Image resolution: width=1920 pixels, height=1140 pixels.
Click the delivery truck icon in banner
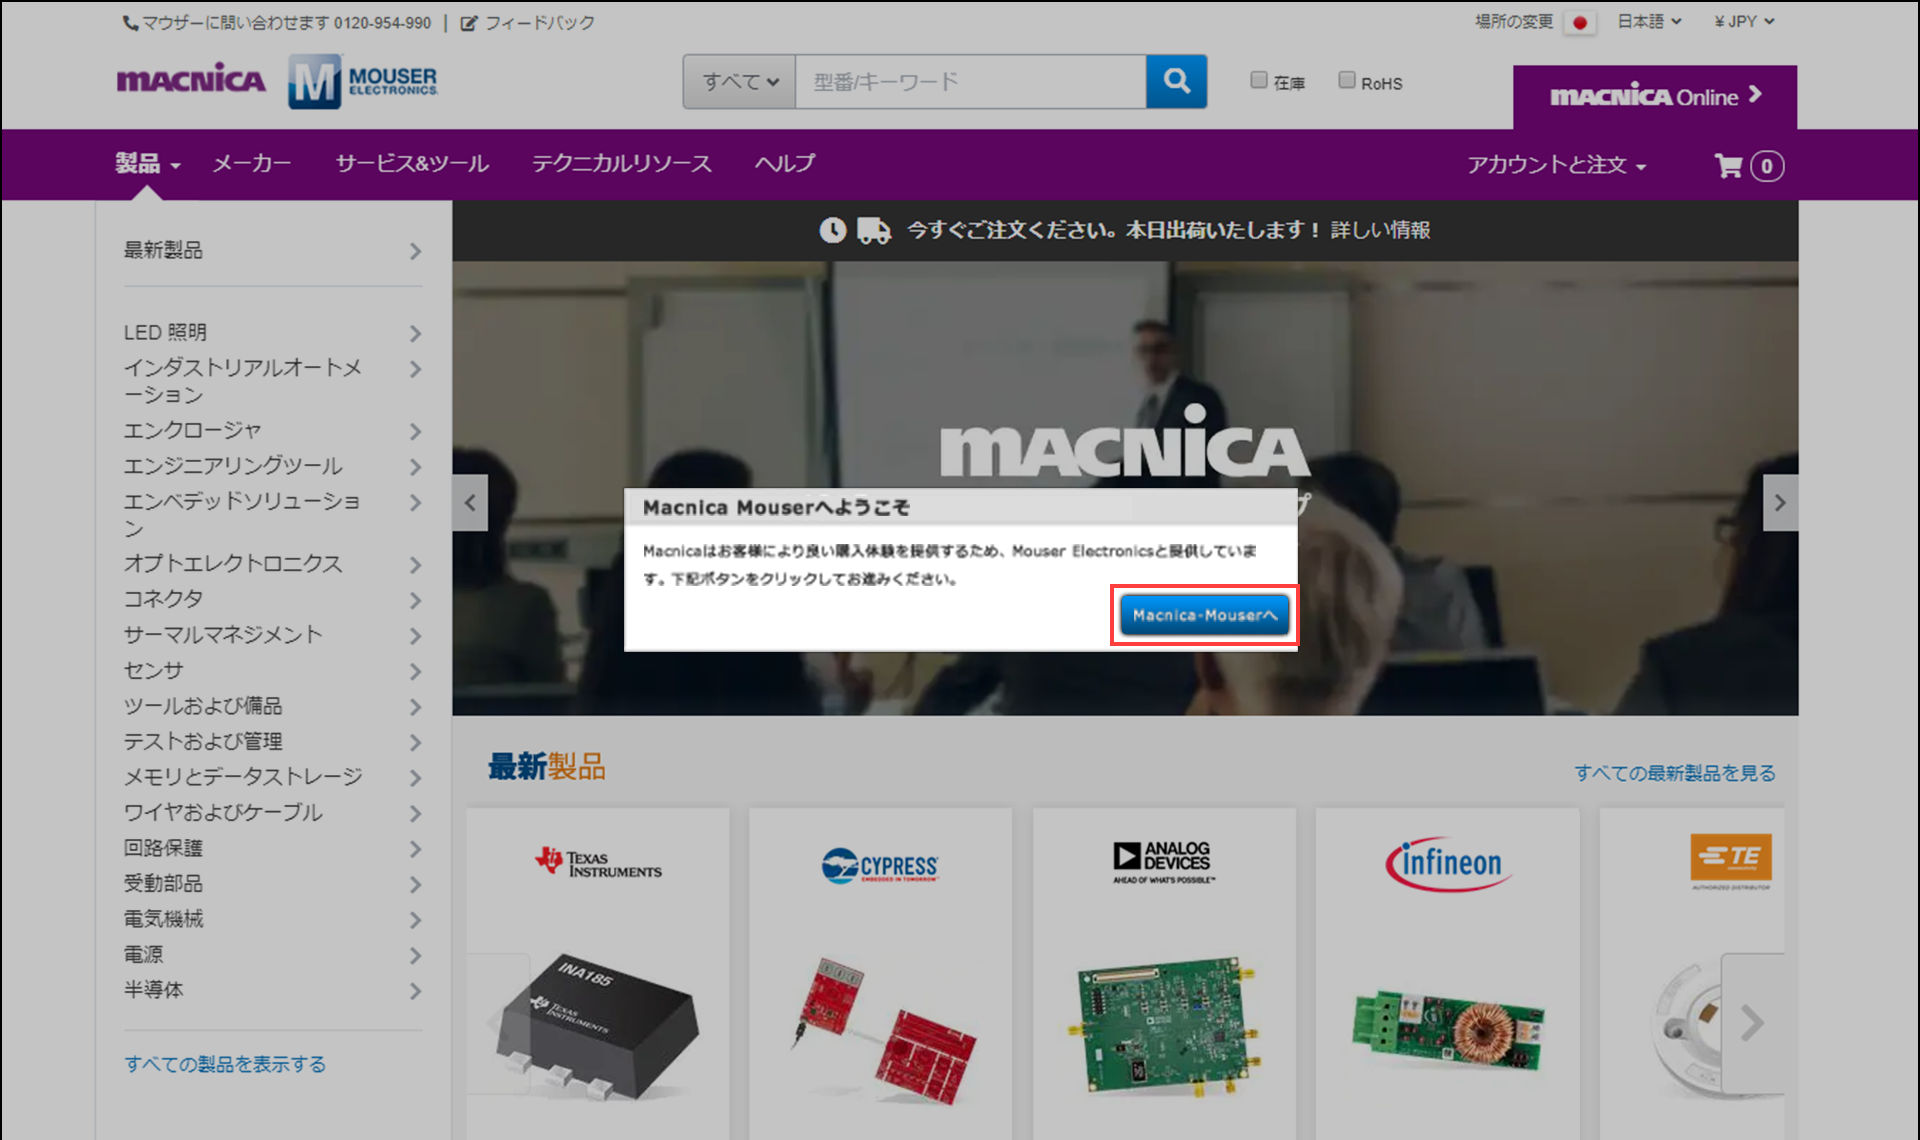click(874, 231)
